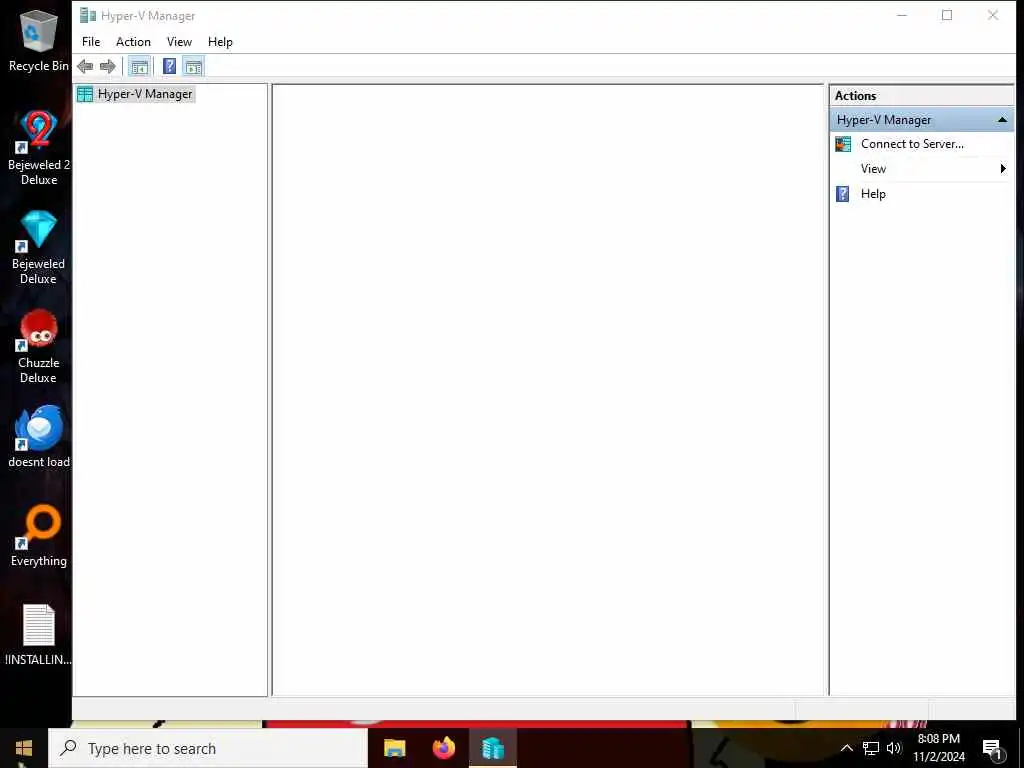Open Firefox from the taskbar
1024x768 pixels.
(444, 748)
